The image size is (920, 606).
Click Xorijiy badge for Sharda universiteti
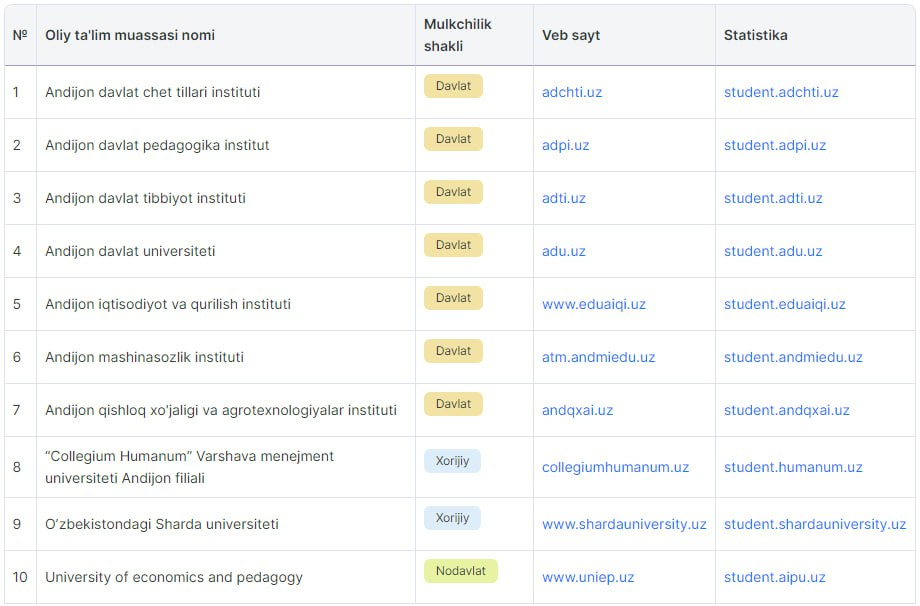pos(452,518)
